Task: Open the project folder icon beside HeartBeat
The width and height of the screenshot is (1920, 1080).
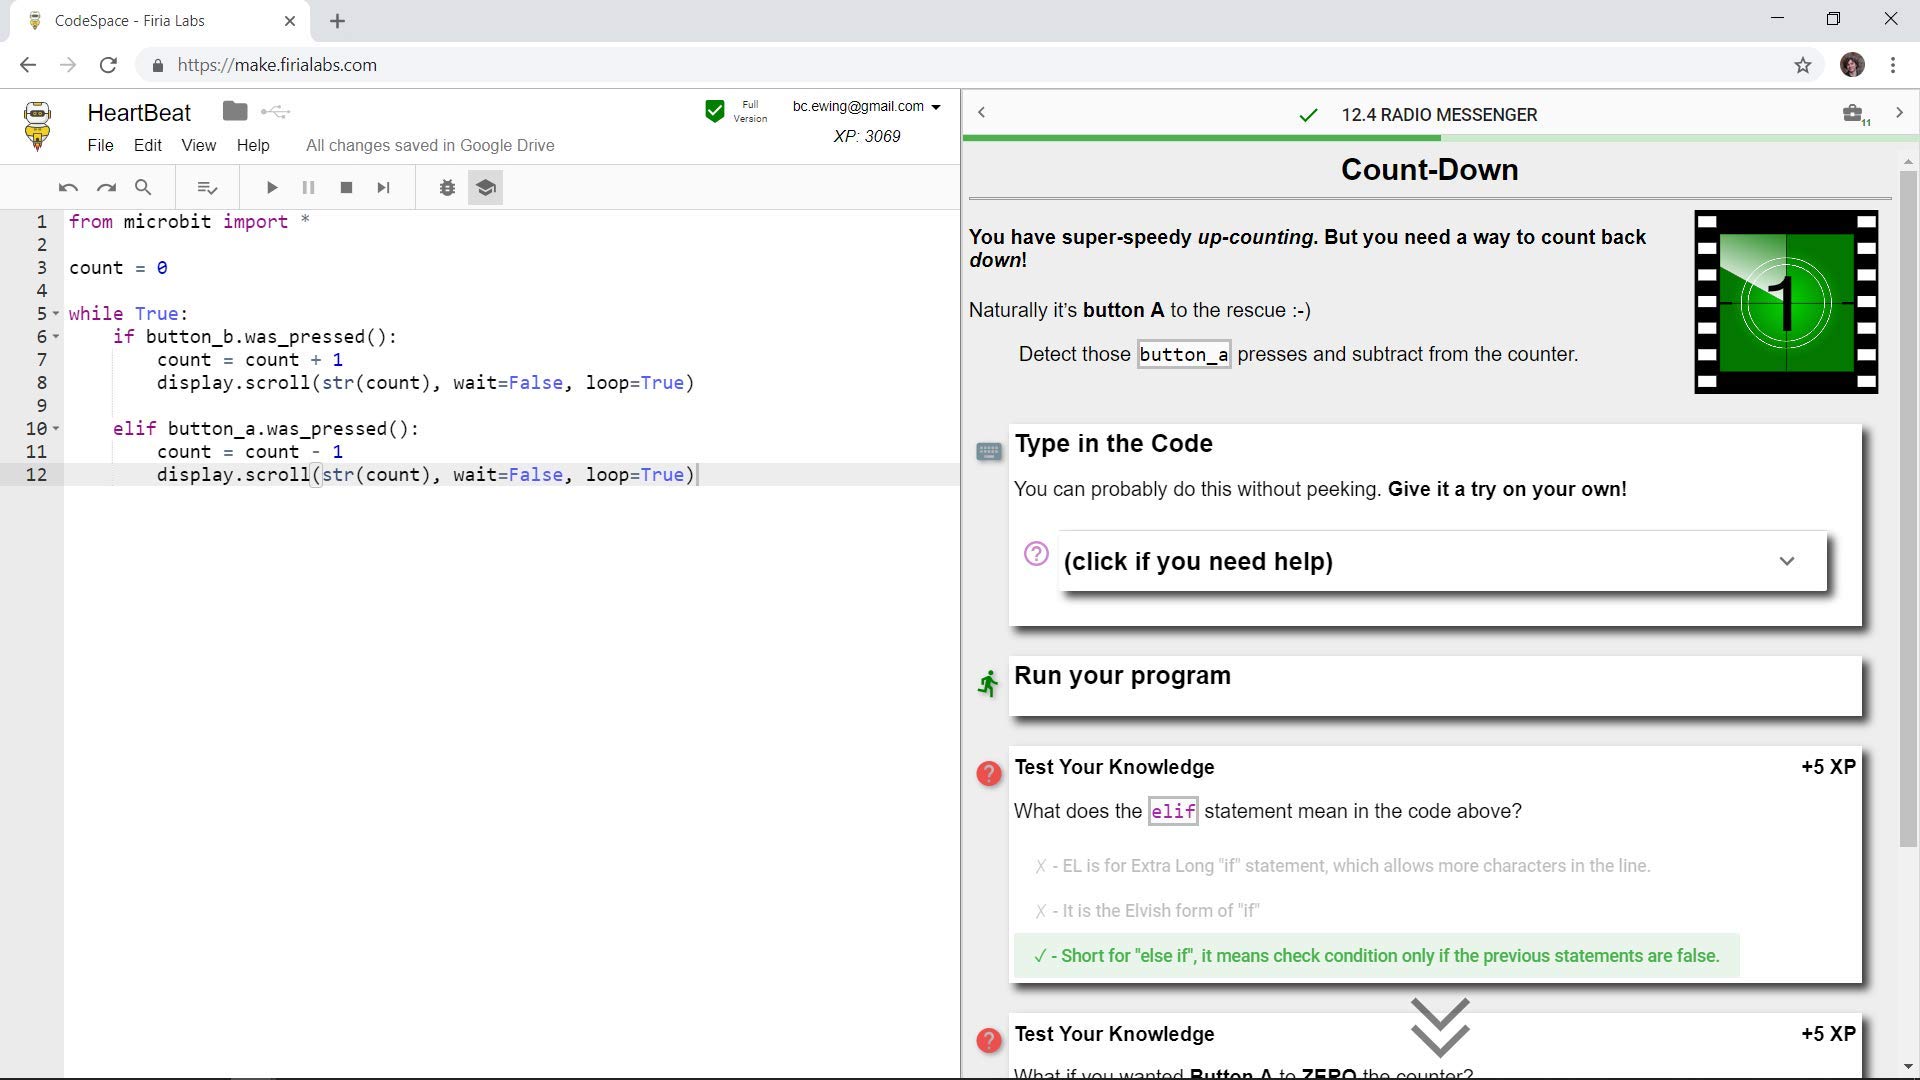Action: tap(235, 111)
